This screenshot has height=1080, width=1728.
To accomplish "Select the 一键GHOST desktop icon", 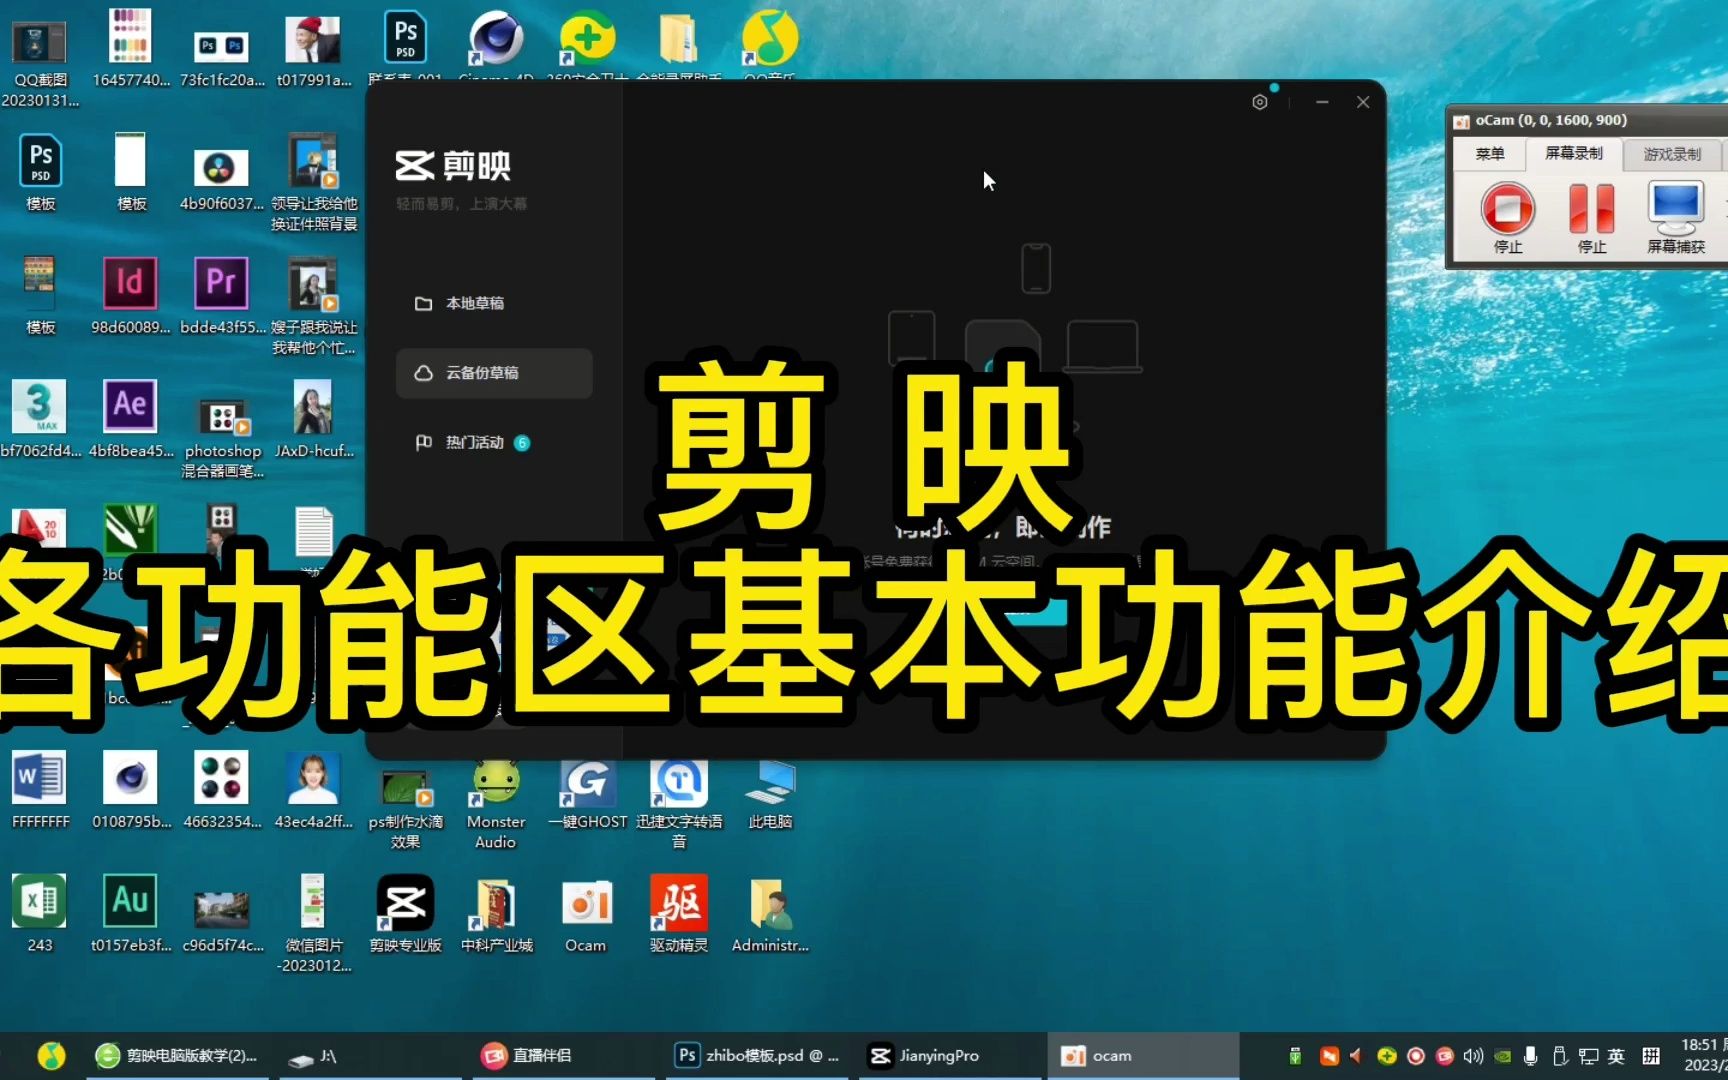I will (587, 795).
